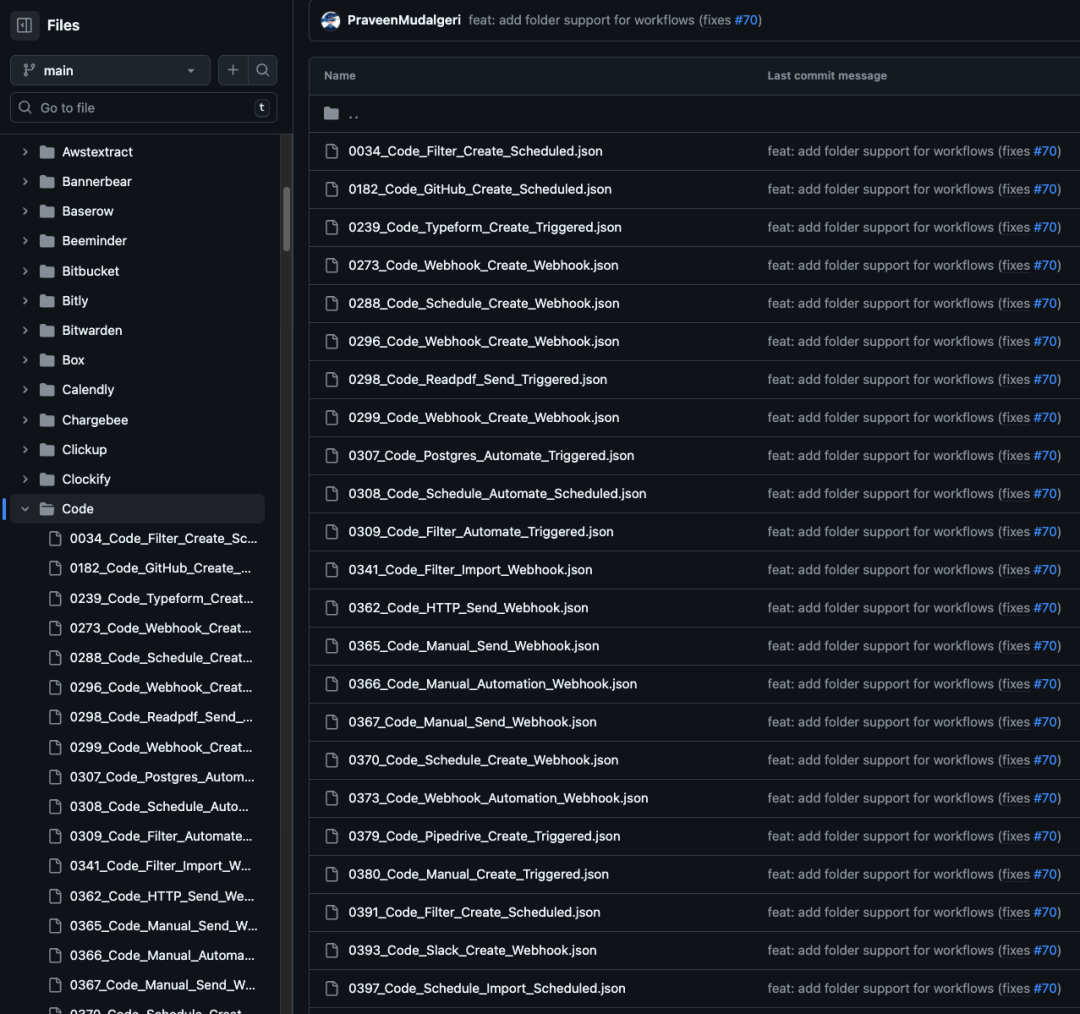The image size is (1080, 1014).
Task: Expand the Bannerbear folder chevron
Action: (25, 181)
